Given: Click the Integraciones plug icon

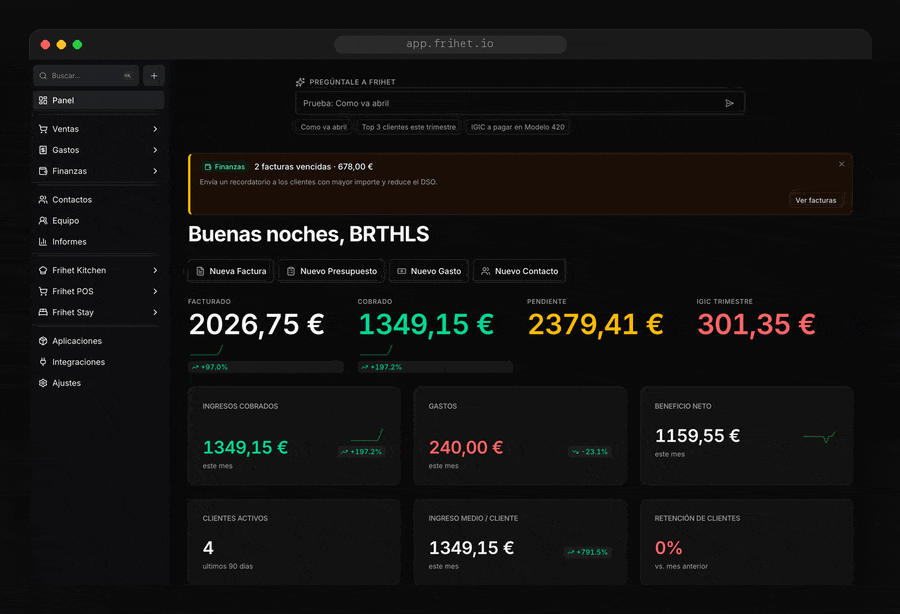Looking at the screenshot, I should [x=43, y=362].
